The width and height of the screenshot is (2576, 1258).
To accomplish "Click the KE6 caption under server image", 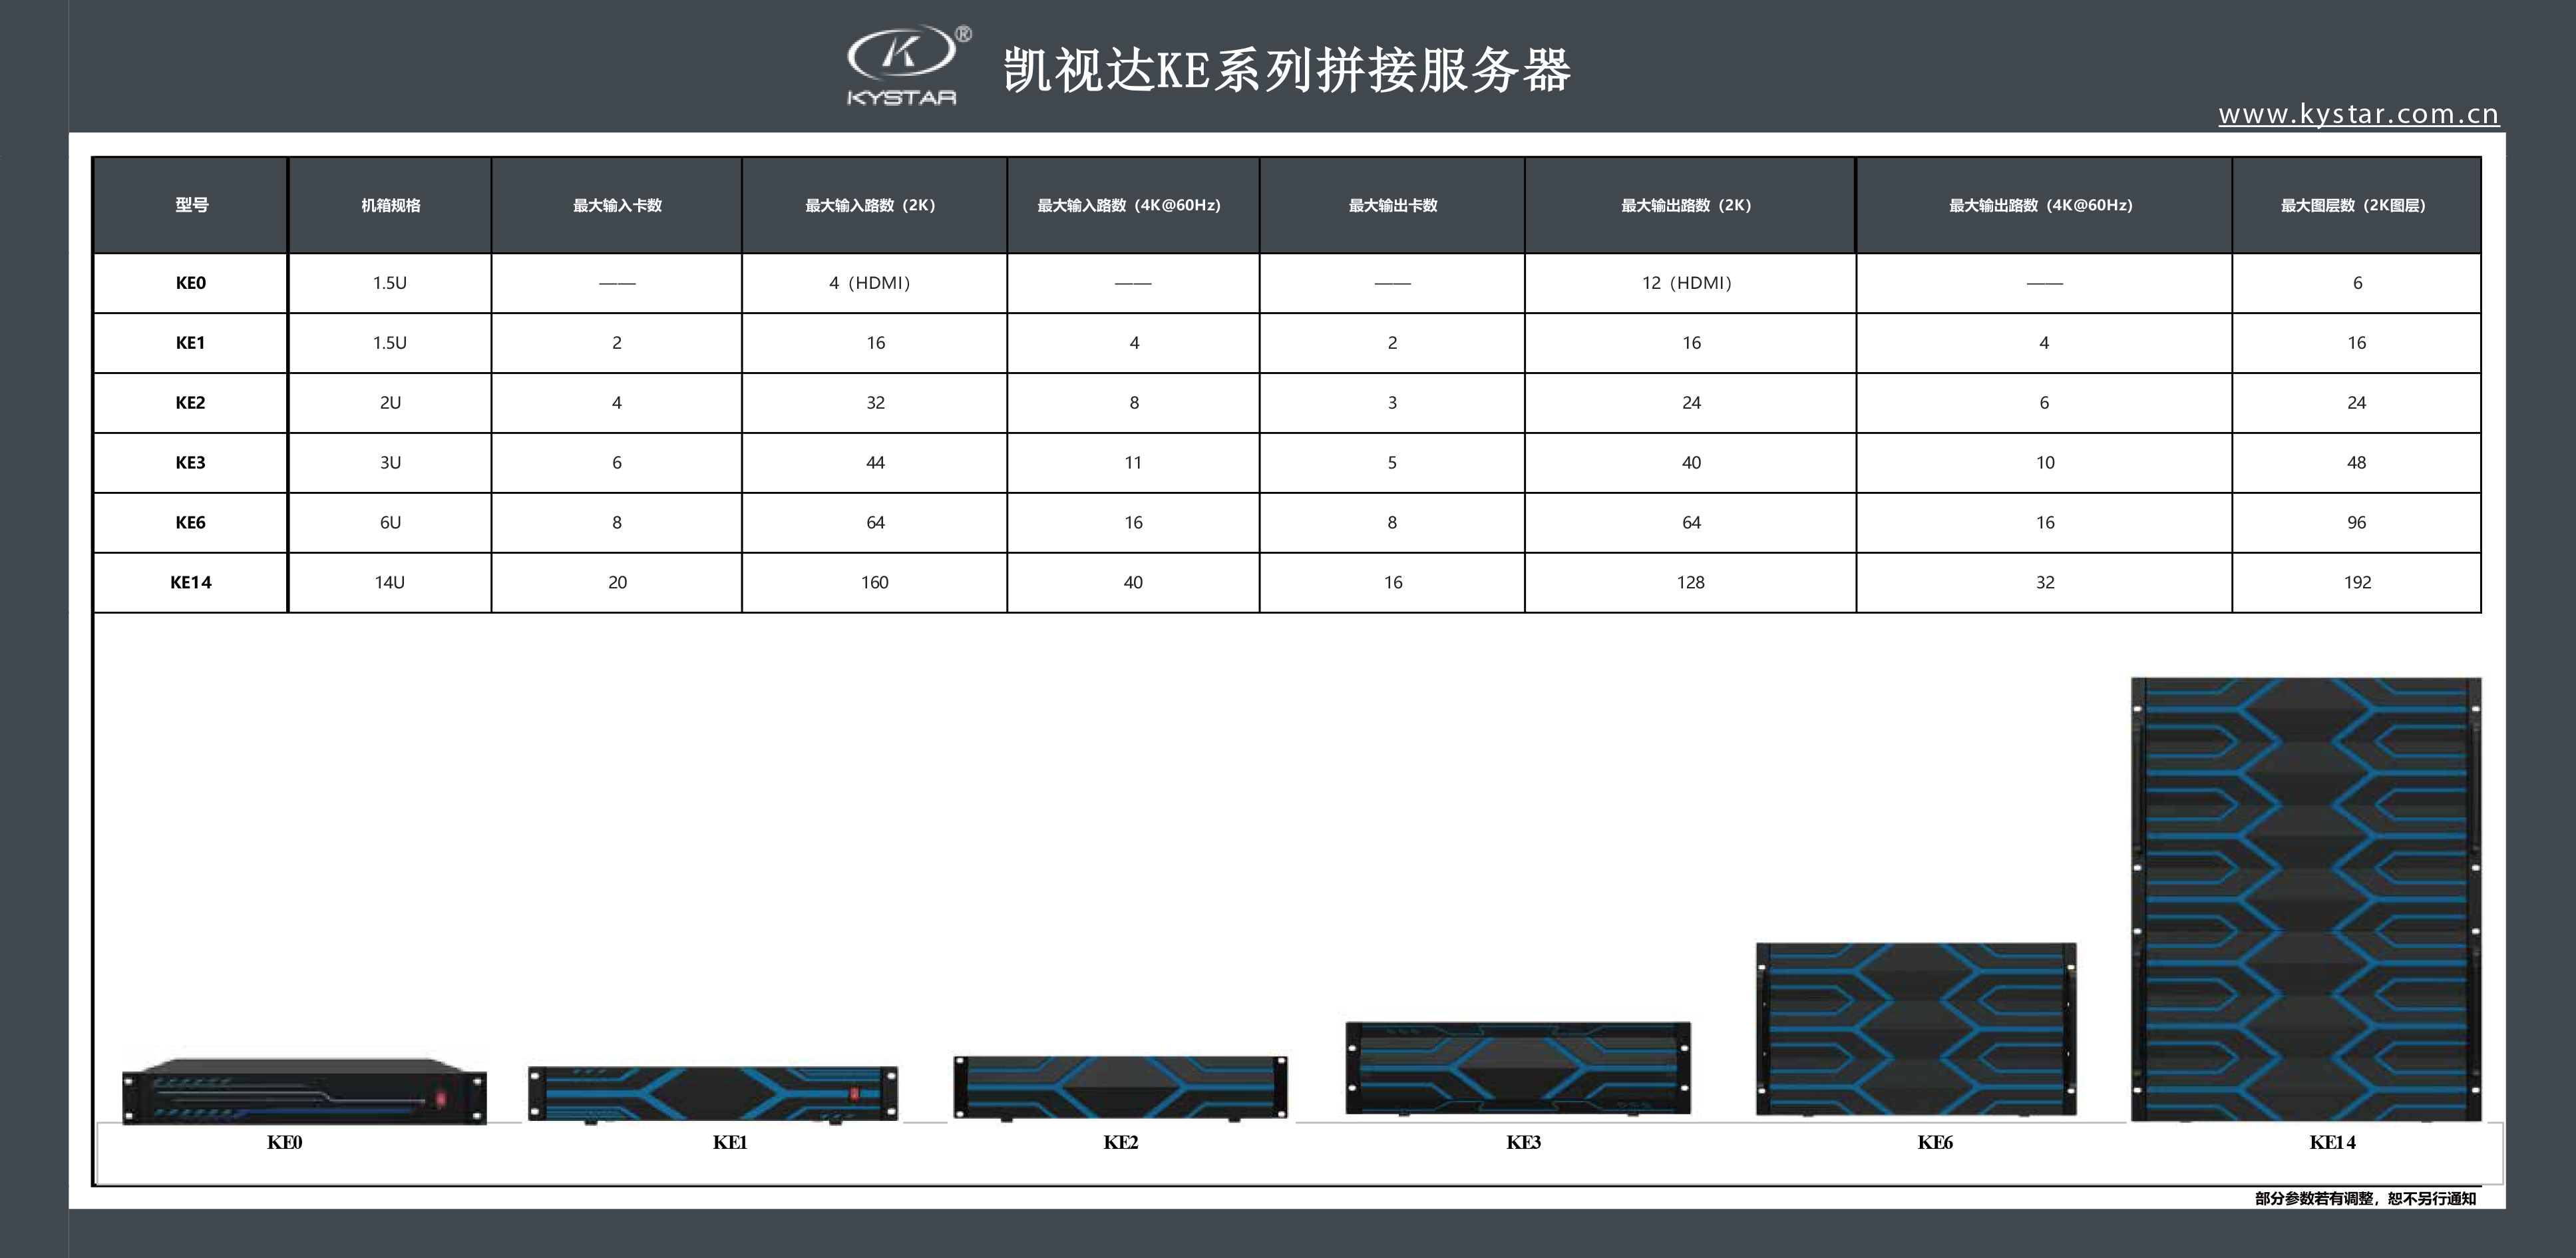I will coord(1935,1143).
